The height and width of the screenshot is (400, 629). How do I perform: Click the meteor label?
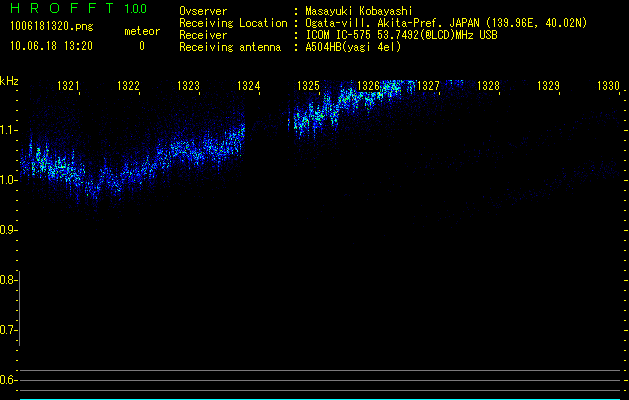(x=142, y=31)
